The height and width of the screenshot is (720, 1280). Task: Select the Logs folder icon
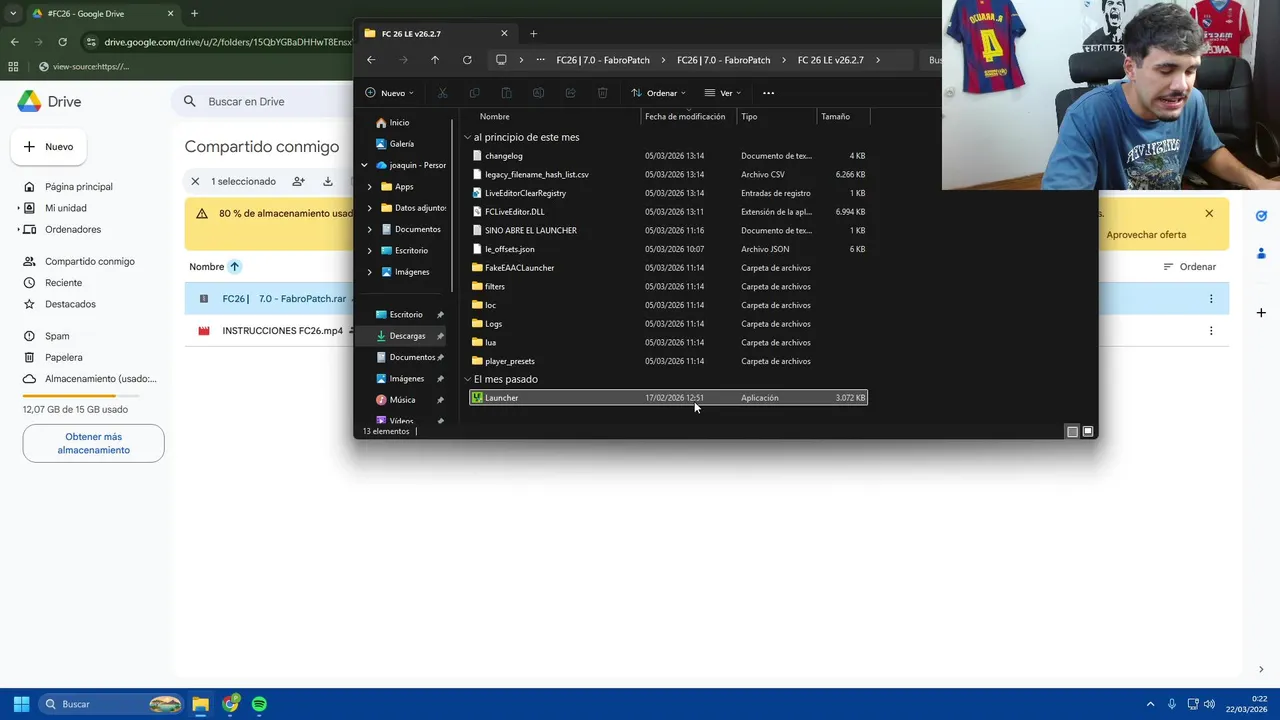(x=477, y=324)
